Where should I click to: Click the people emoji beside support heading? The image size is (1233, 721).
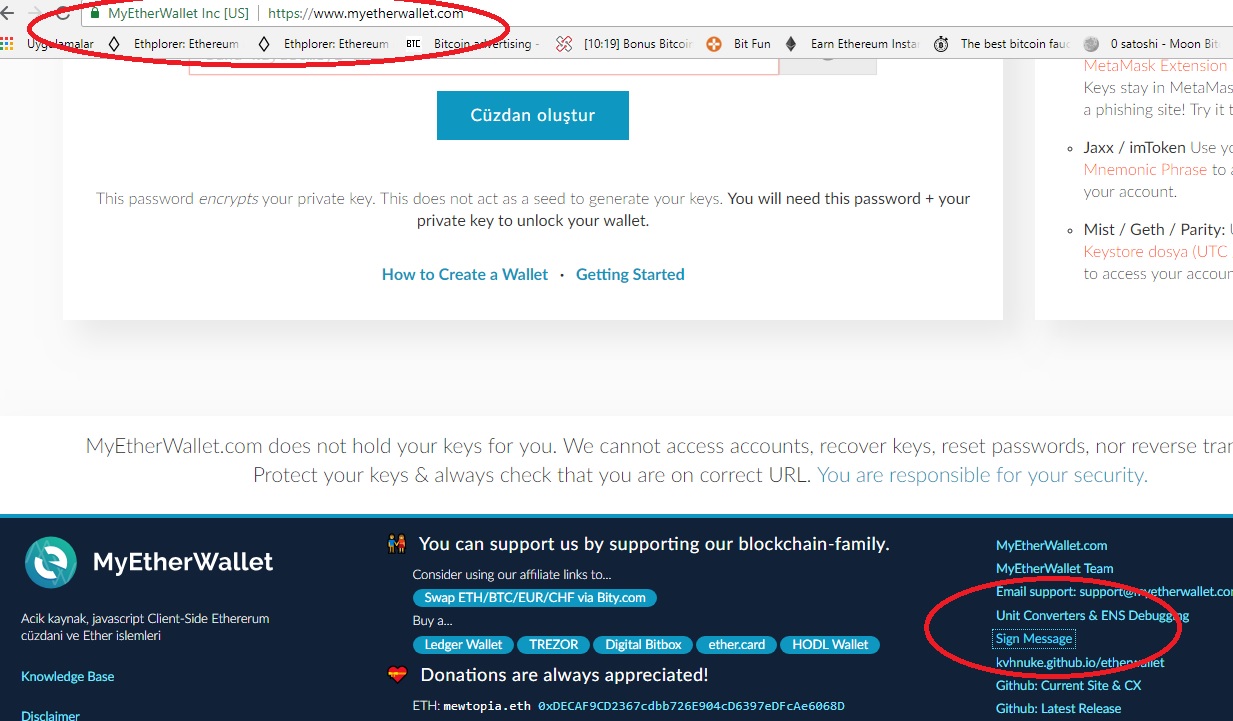coord(397,544)
